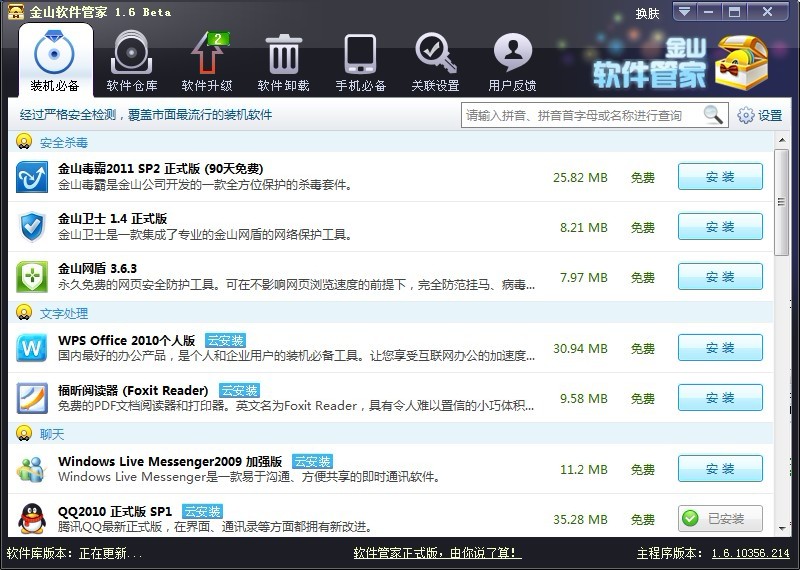Open the 手机必备 phone section
This screenshot has width=800, height=570.
tap(360, 62)
